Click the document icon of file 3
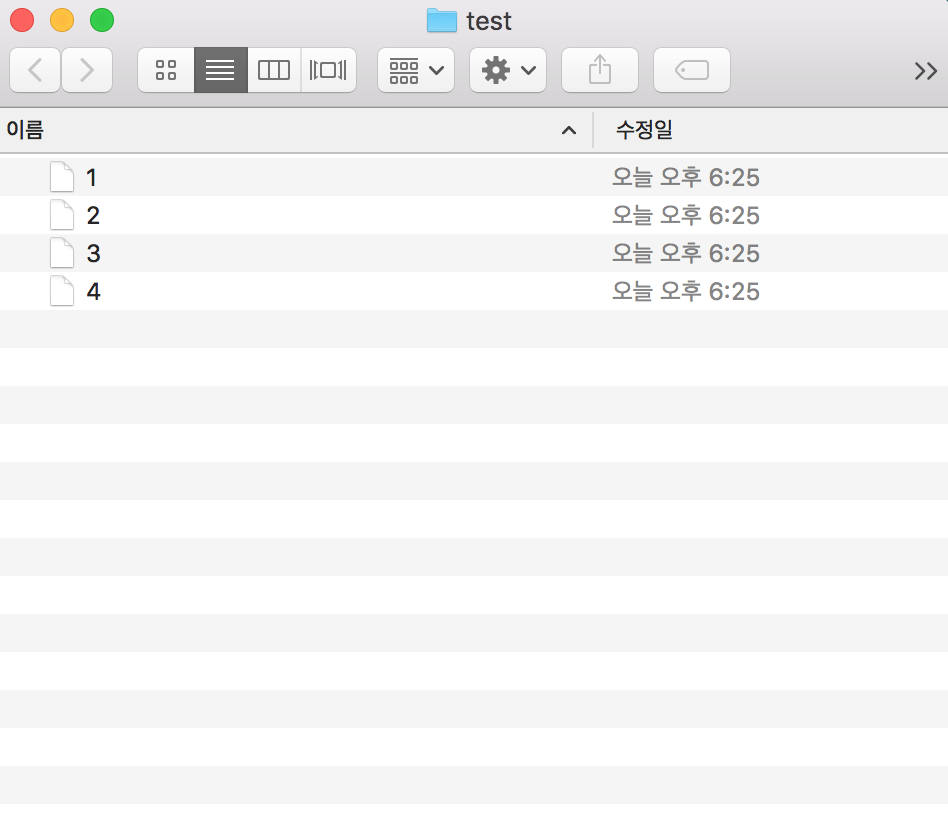 (x=62, y=253)
